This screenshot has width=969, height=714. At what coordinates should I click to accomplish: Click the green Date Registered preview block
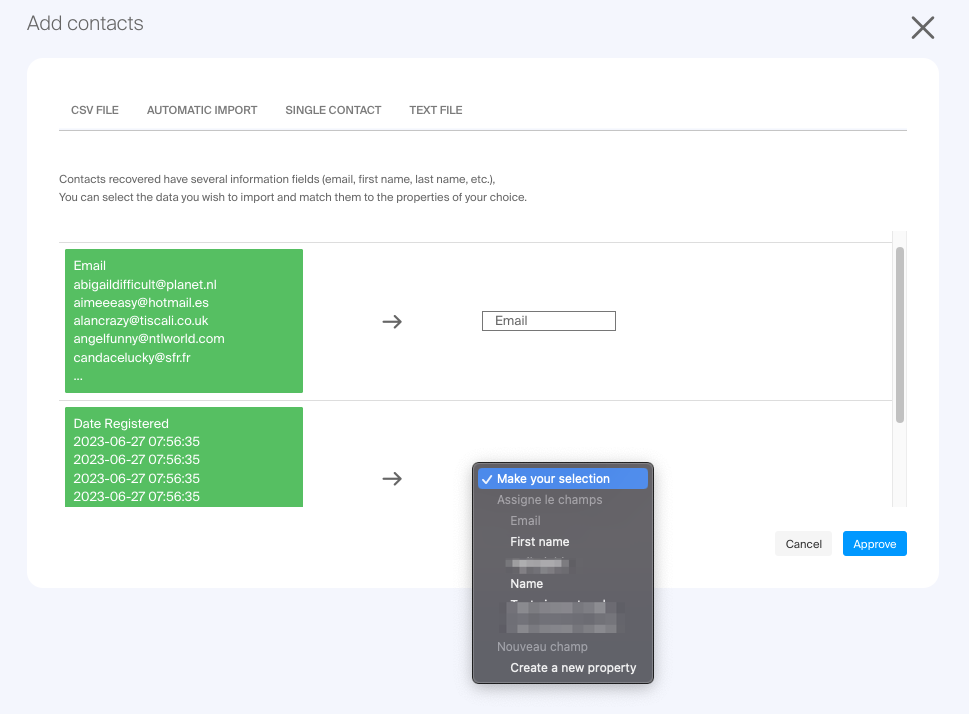pyautogui.click(x=184, y=458)
